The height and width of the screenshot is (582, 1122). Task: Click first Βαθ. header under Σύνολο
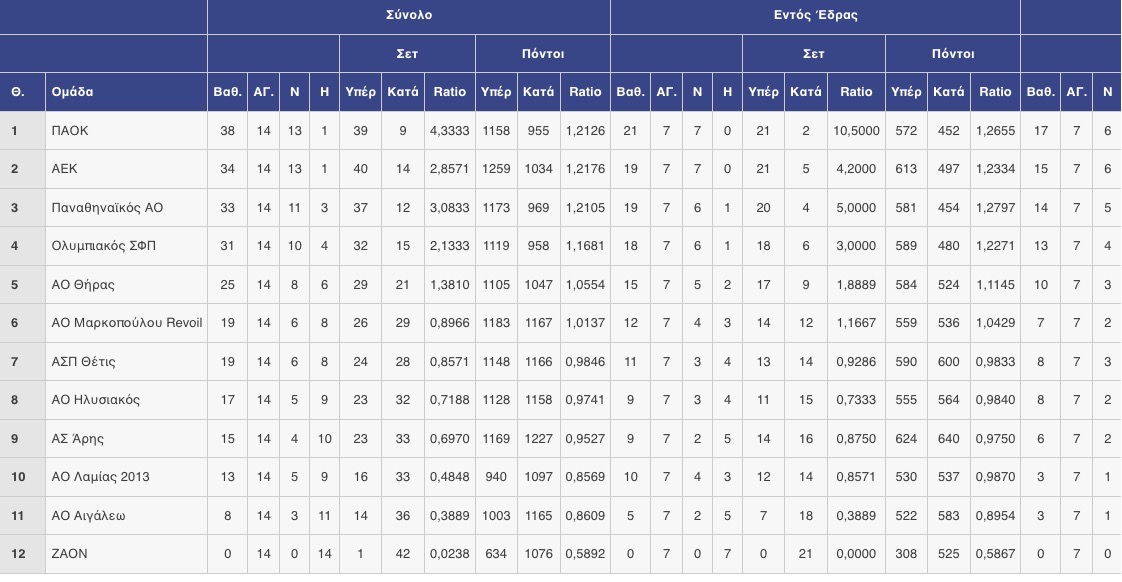(228, 92)
